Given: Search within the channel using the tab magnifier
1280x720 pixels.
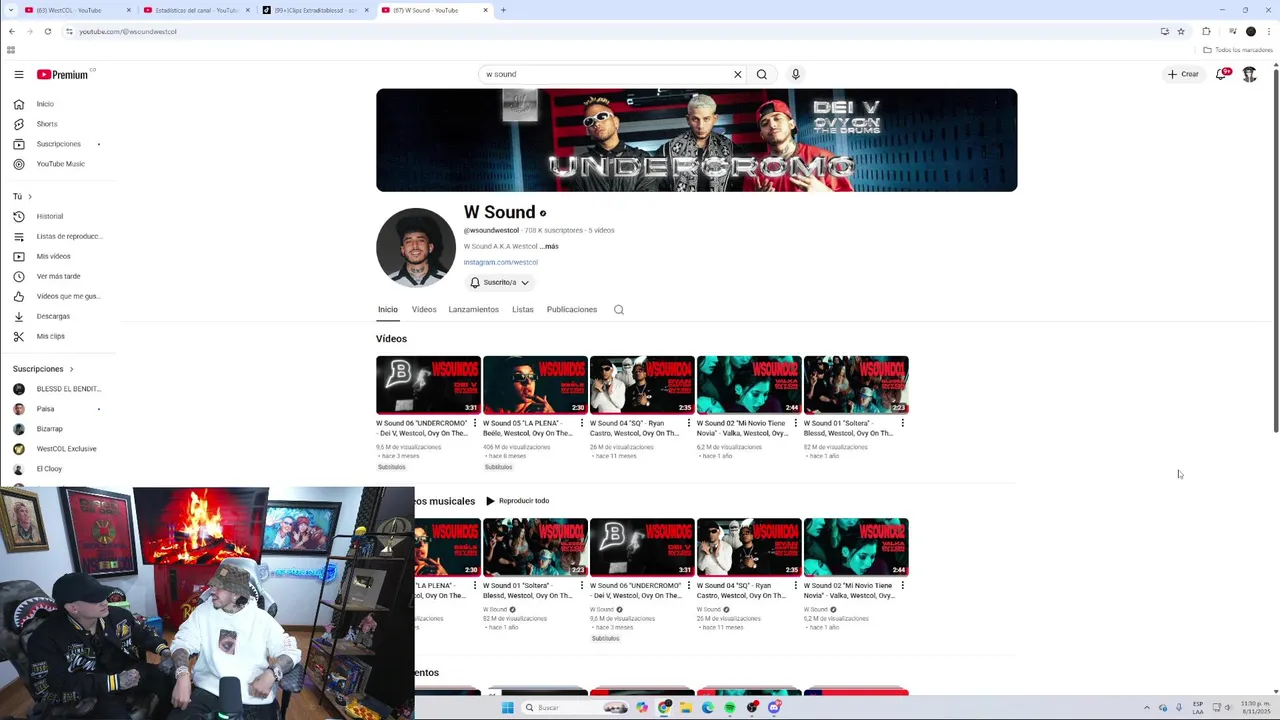Looking at the screenshot, I should (619, 310).
